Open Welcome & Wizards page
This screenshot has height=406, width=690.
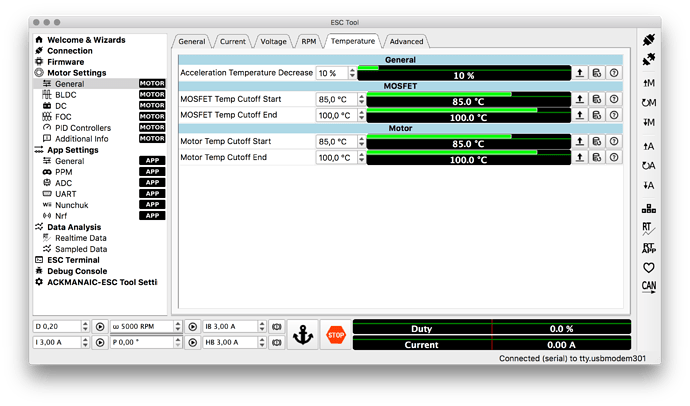tap(86, 40)
